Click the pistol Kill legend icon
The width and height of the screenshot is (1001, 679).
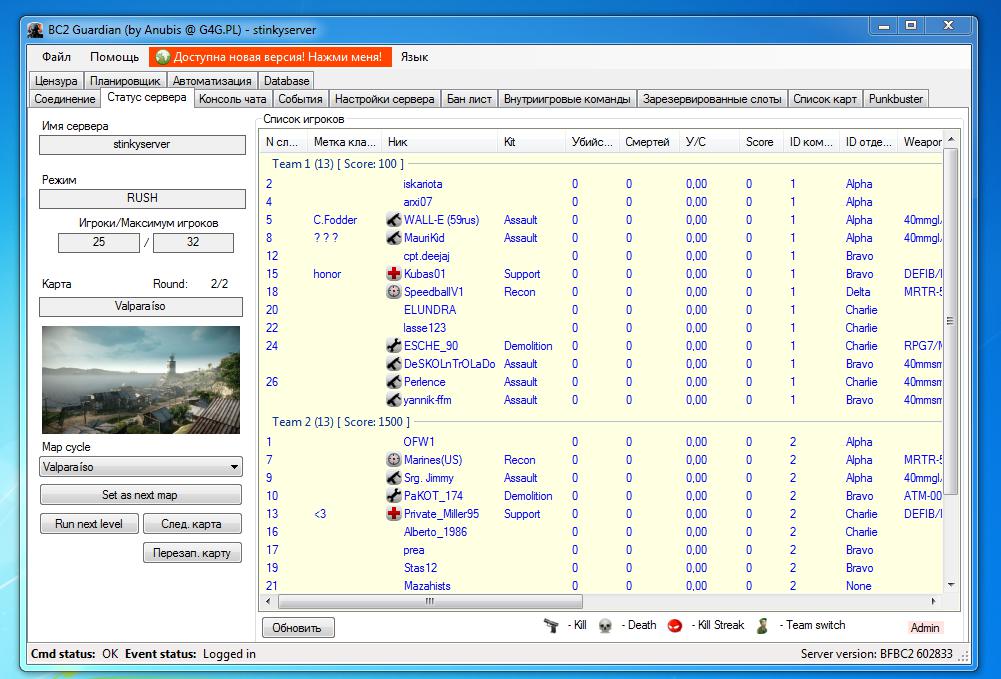pos(551,625)
